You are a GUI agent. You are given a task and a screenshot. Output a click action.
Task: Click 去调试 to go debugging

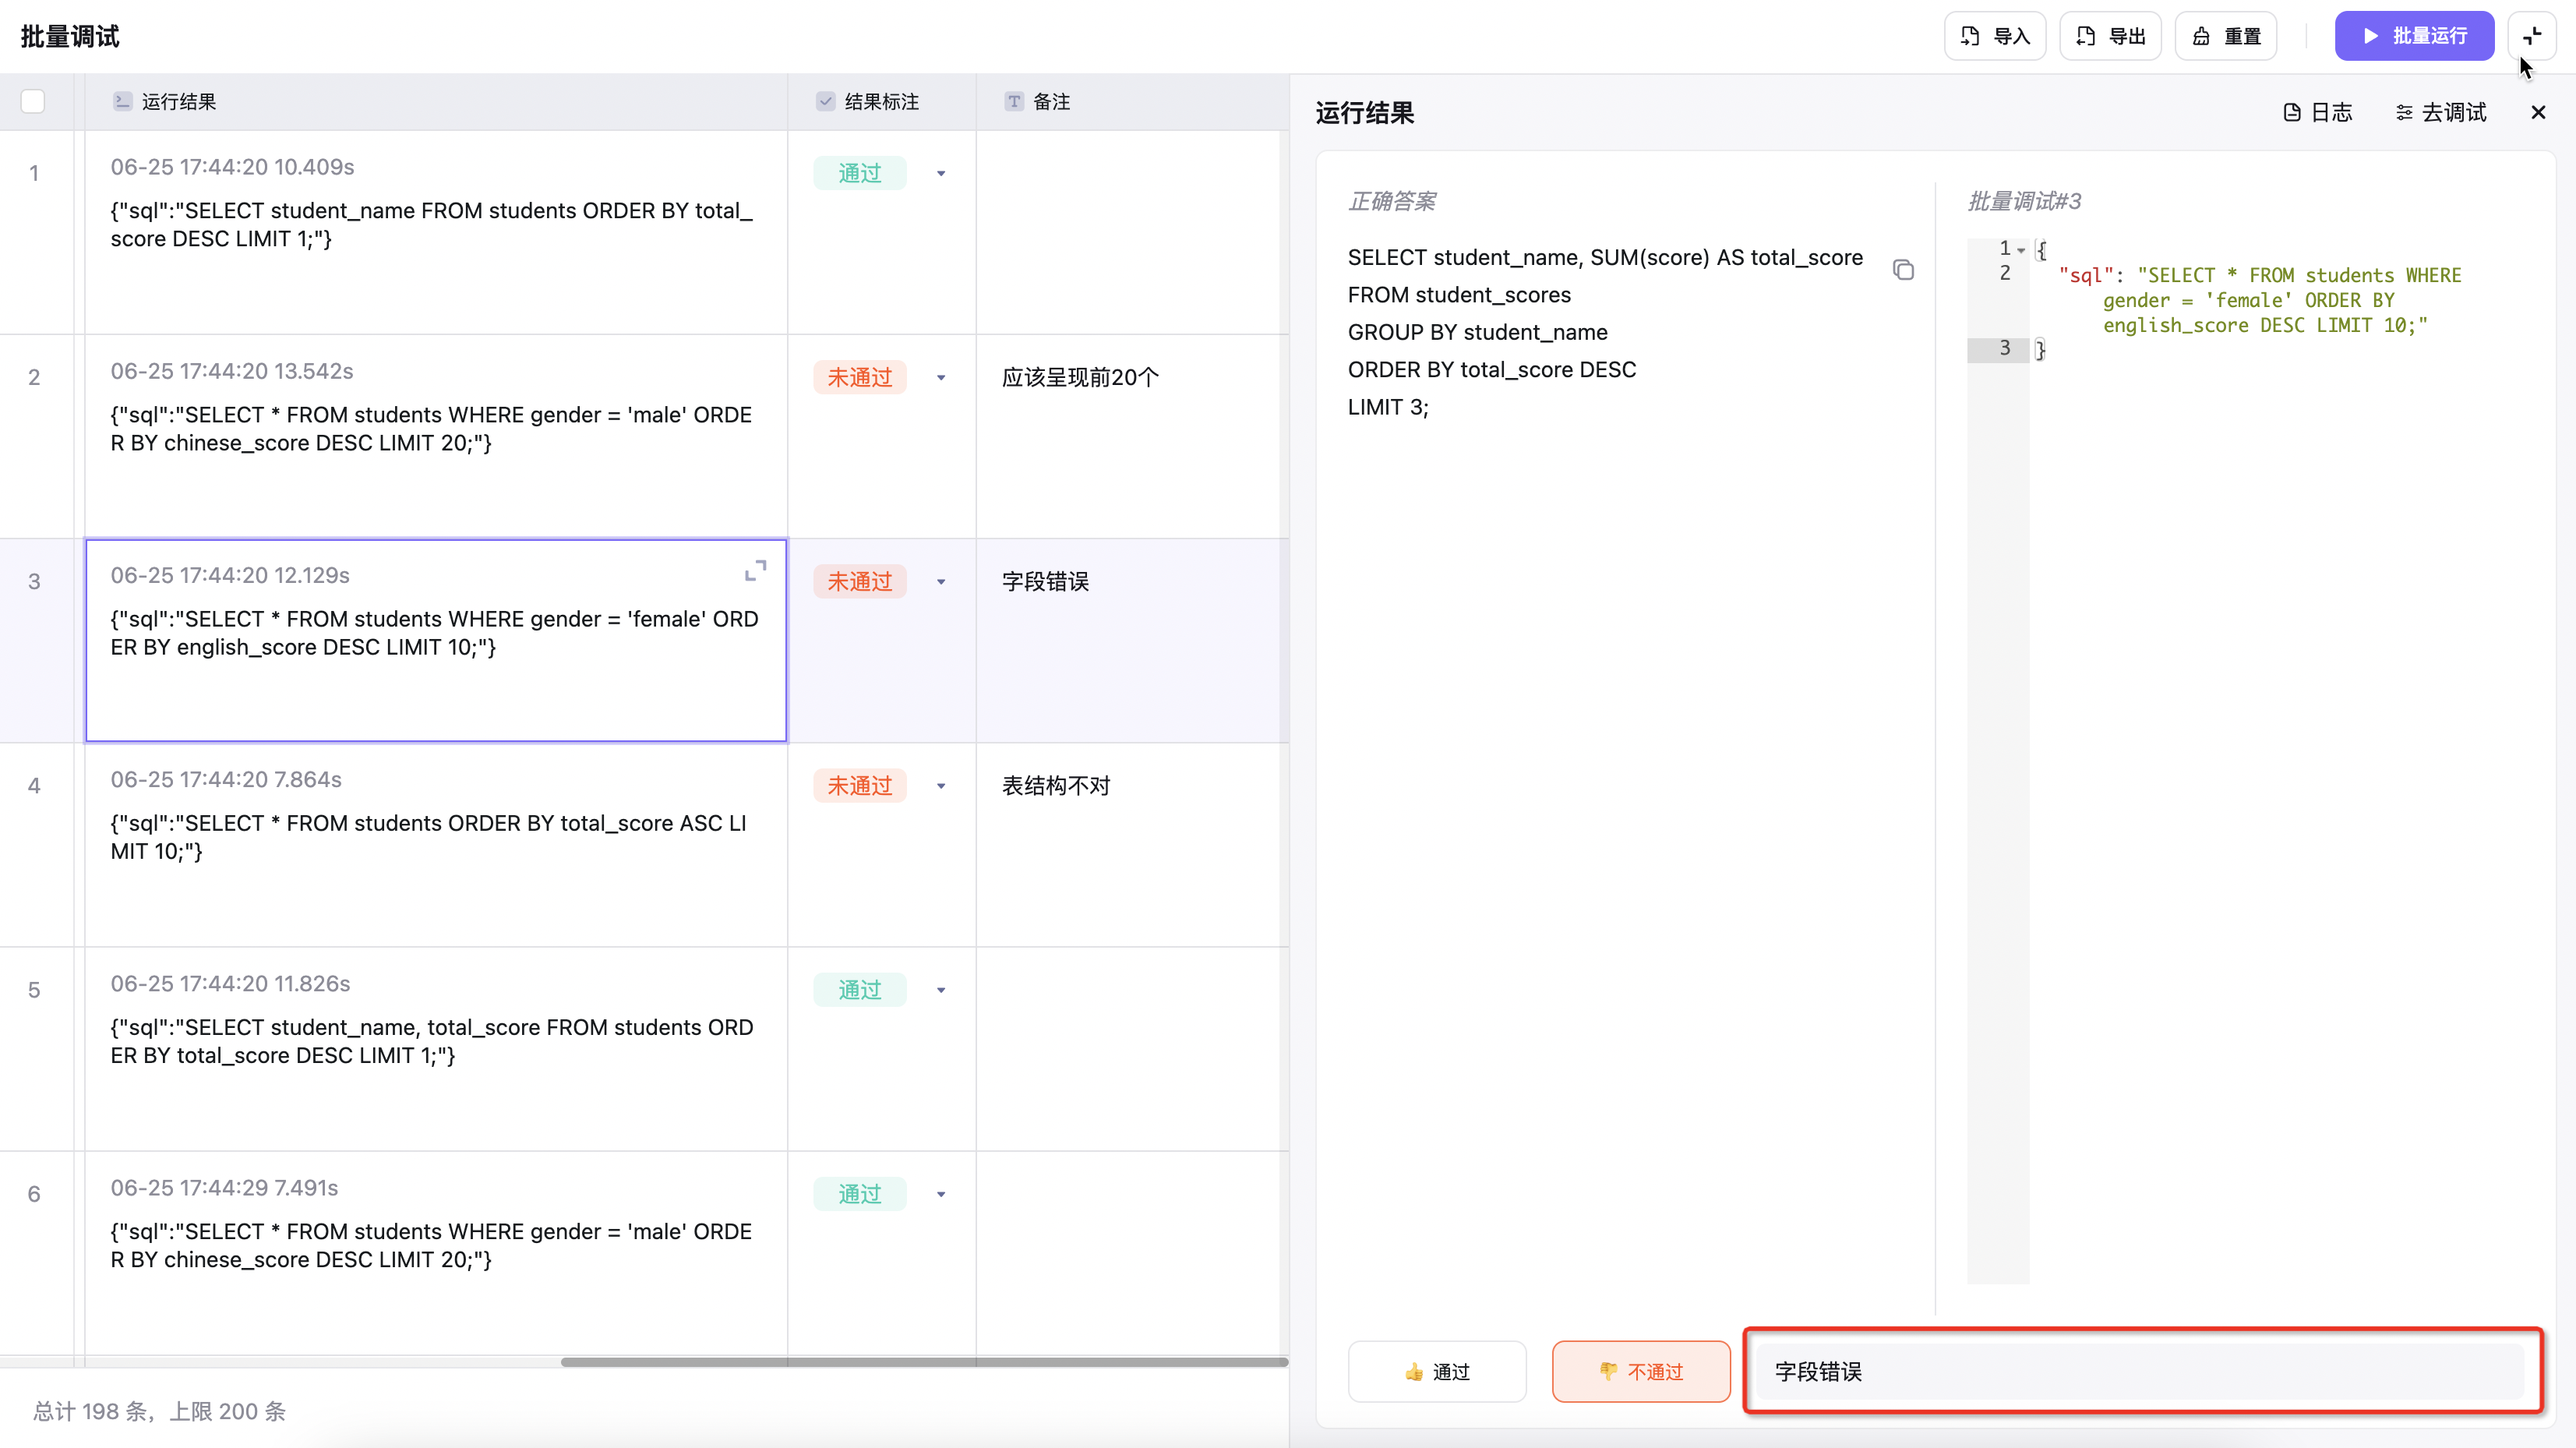2441,112
